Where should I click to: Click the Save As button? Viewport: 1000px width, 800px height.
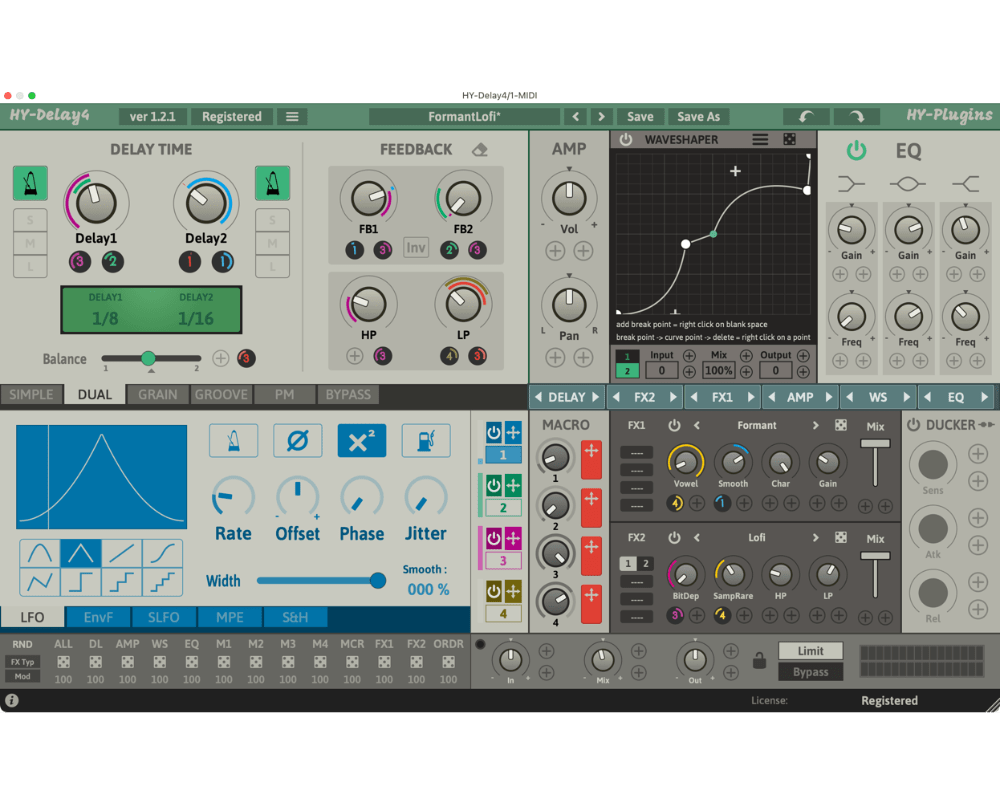tap(698, 117)
